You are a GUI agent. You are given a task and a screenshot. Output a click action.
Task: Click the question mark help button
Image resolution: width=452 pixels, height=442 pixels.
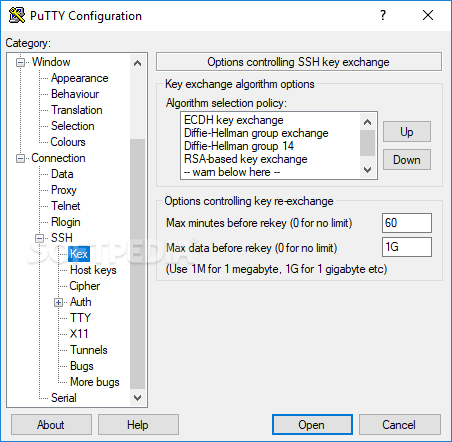point(383,15)
